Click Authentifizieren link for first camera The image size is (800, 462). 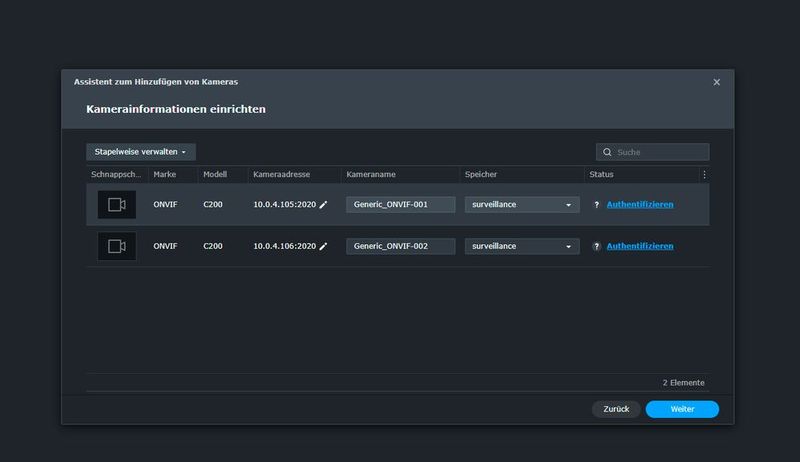point(639,204)
